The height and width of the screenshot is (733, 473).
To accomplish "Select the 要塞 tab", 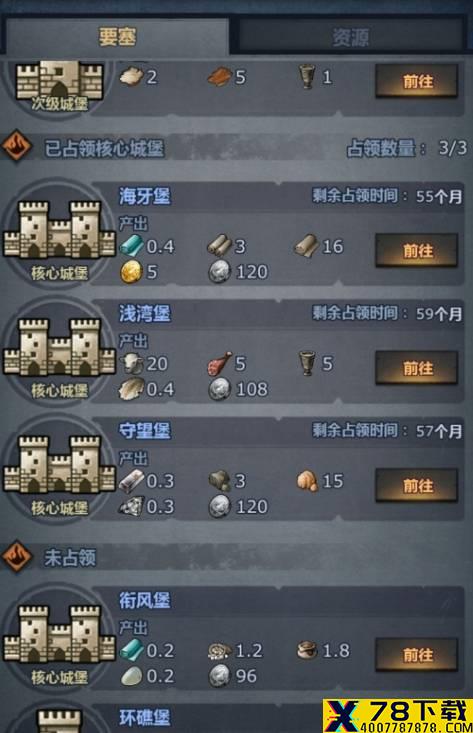I will [117, 37].
